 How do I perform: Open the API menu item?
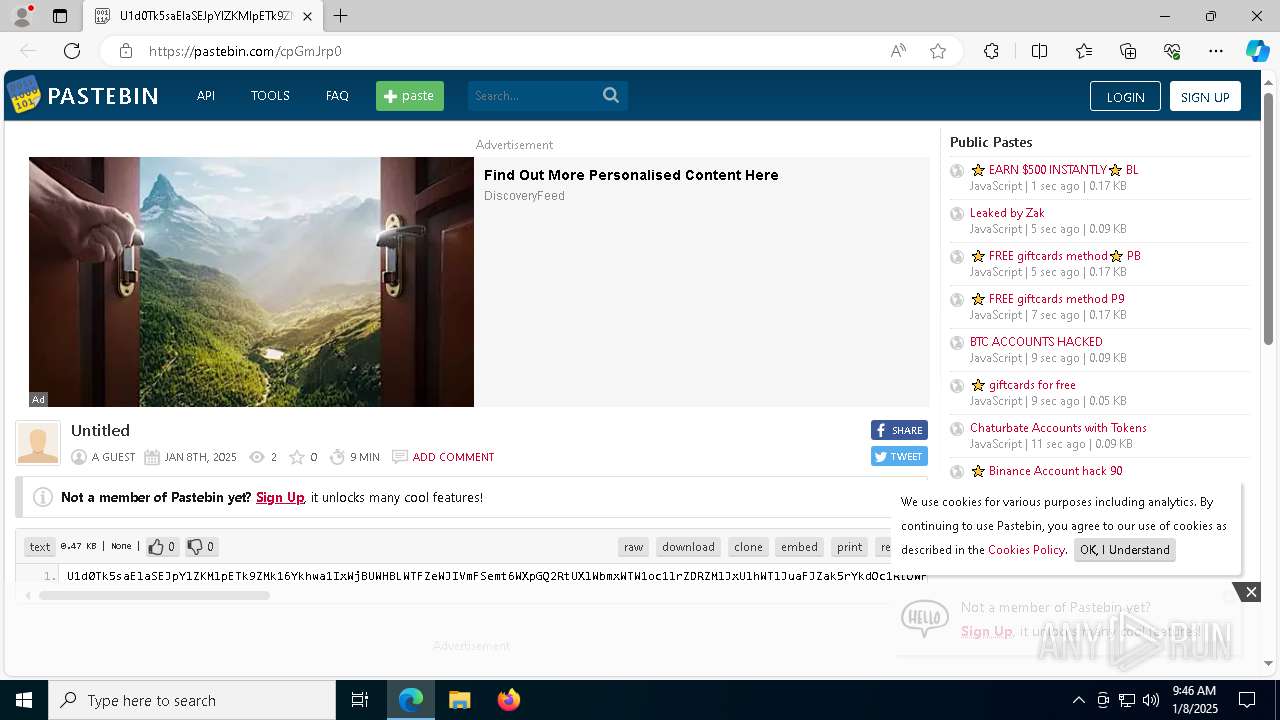tap(206, 96)
